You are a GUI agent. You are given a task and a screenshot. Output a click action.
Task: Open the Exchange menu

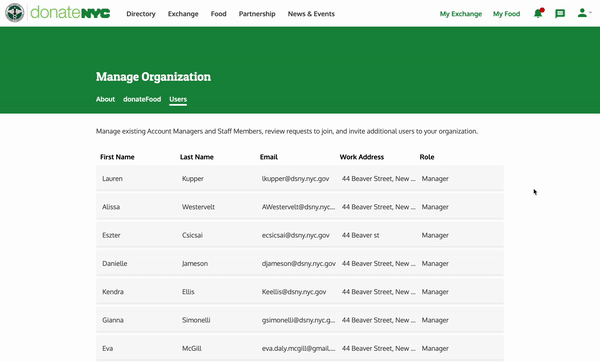pos(183,14)
